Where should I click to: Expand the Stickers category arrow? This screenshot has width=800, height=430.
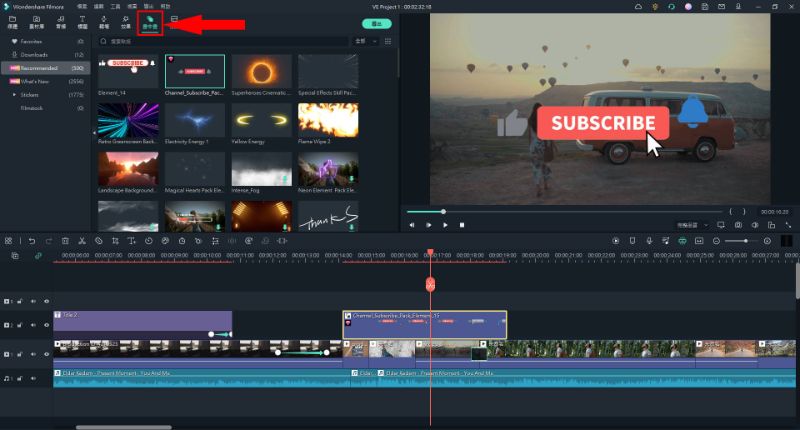coord(14,95)
